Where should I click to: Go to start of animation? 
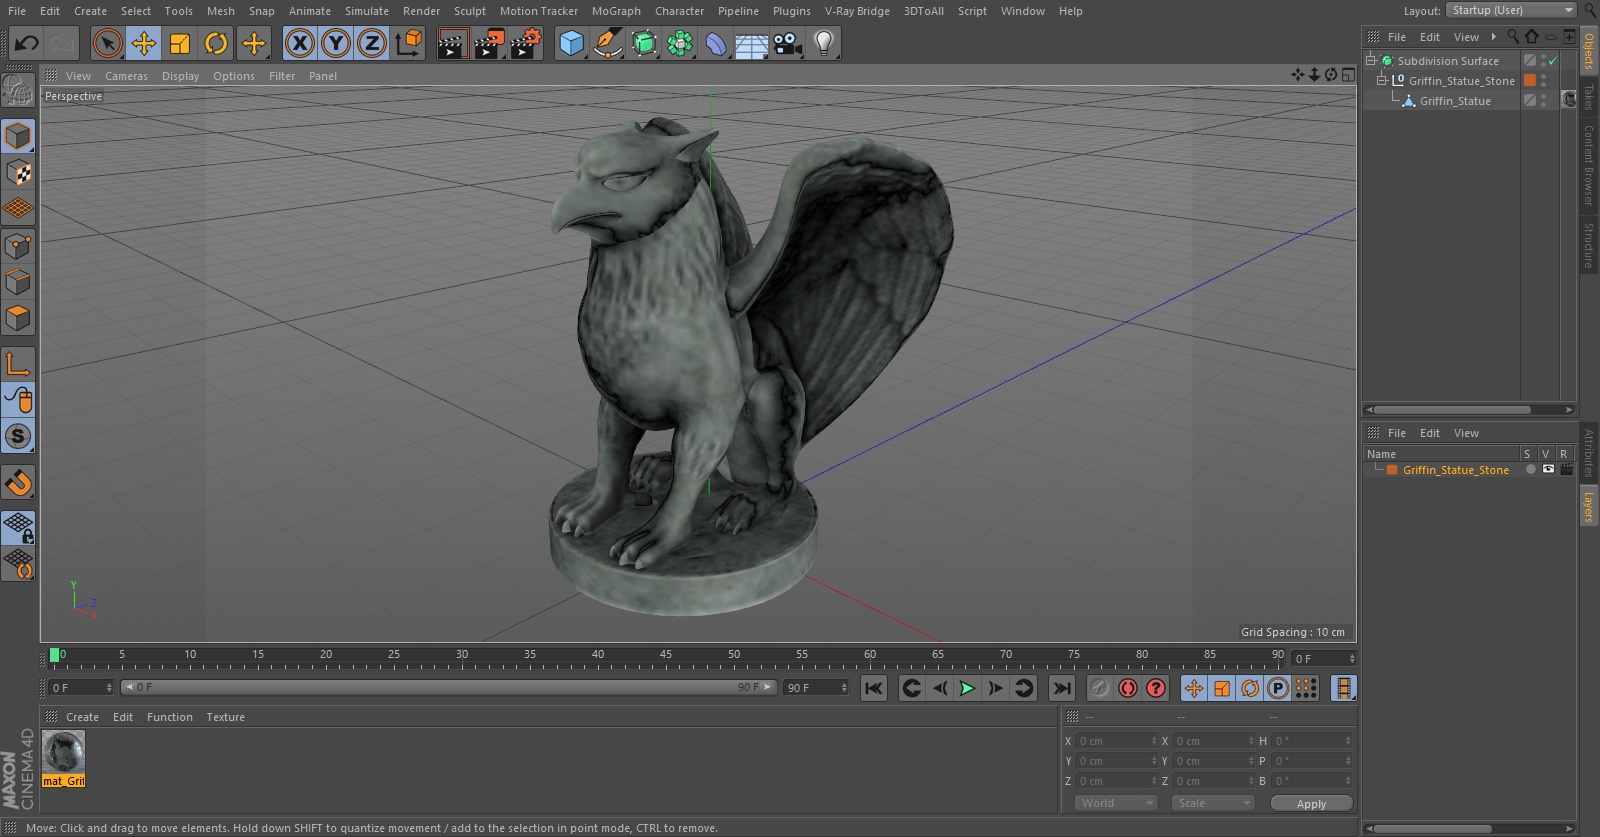coord(874,688)
